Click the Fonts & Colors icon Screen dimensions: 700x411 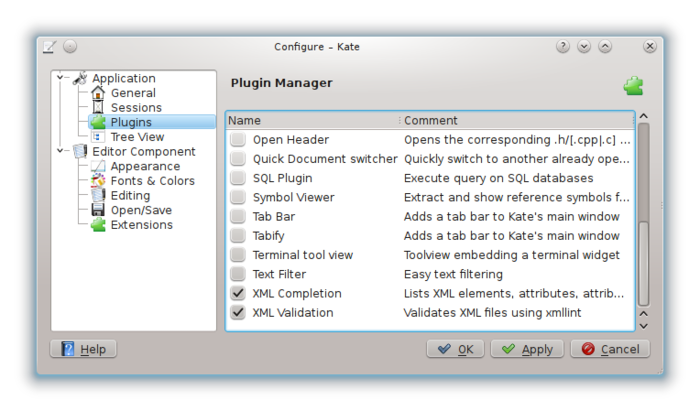click(x=98, y=181)
